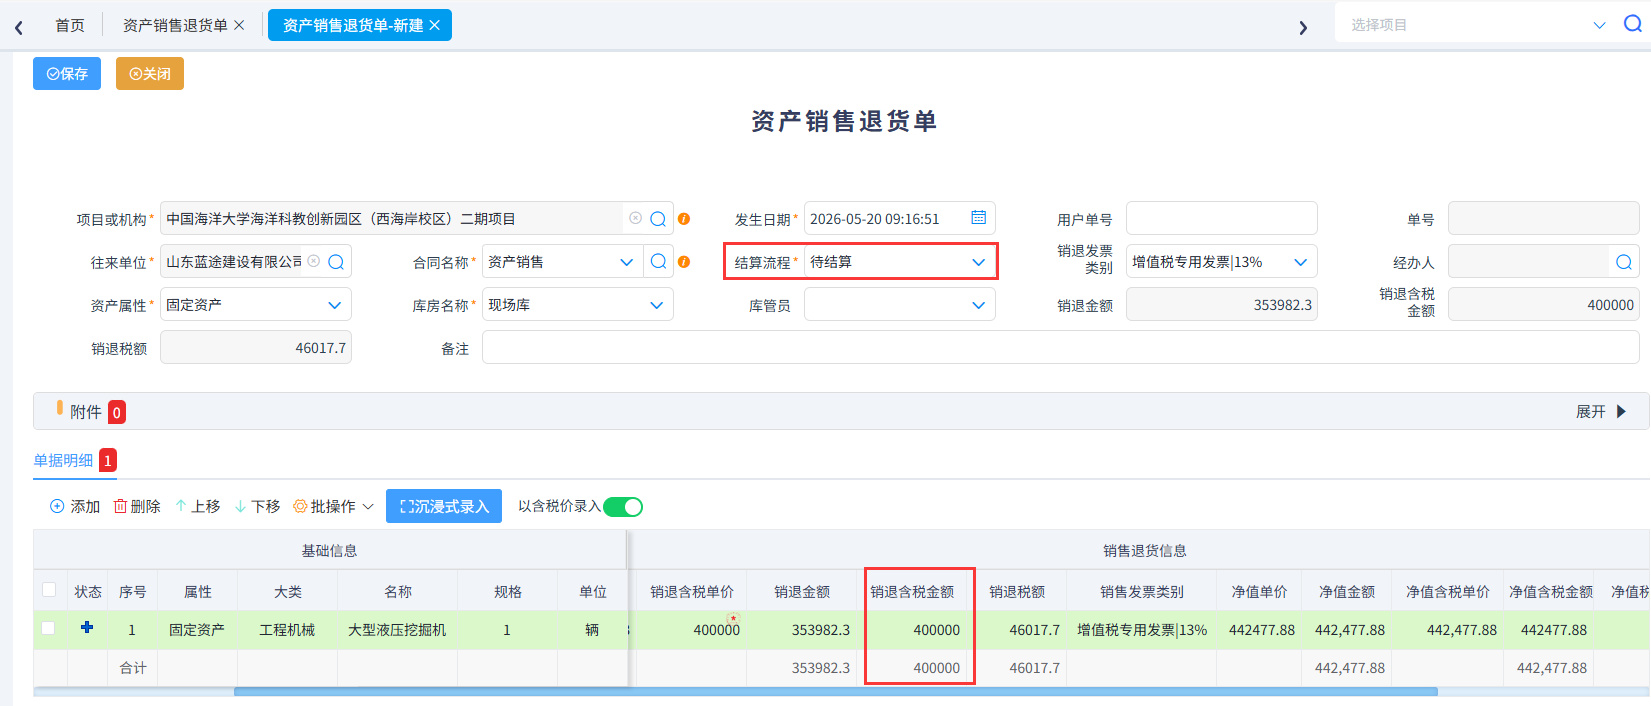Open the 经办人 lookup search
Image resolution: width=1651 pixels, height=706 pixels.
point(1624,262)
